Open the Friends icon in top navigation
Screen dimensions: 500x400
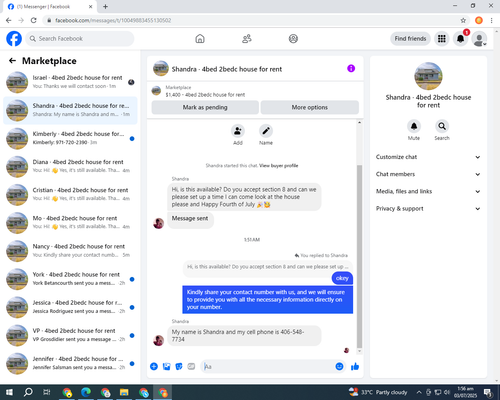pyautogui.click(x=247, y=39)
